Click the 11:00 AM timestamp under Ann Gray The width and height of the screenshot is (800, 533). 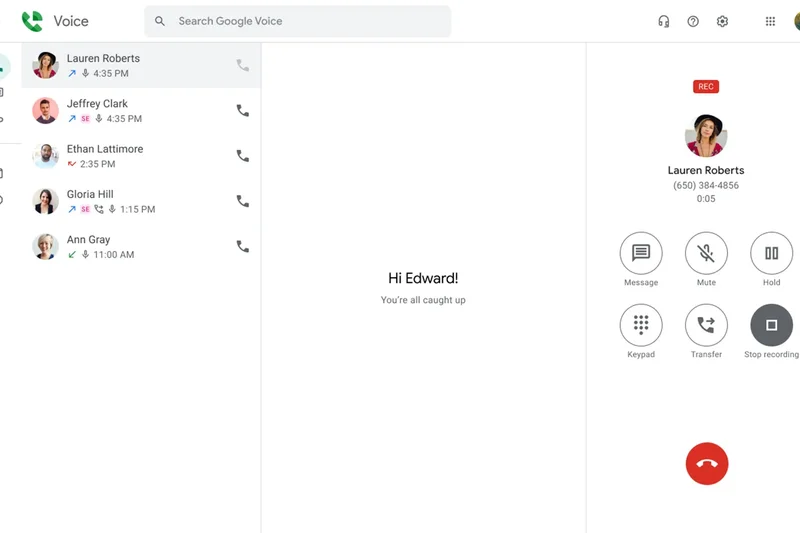click(114, 255)
